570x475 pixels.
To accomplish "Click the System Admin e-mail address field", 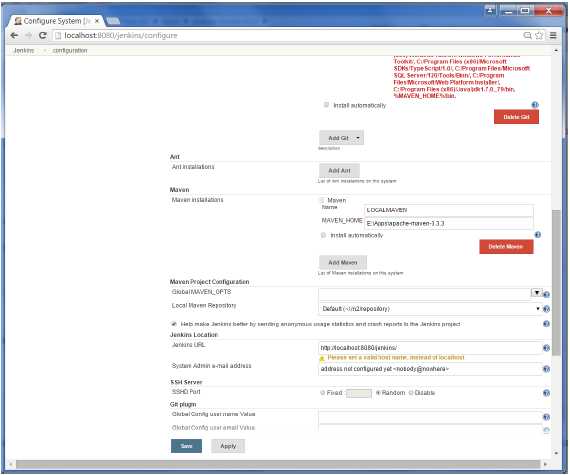I will point(430,369).
